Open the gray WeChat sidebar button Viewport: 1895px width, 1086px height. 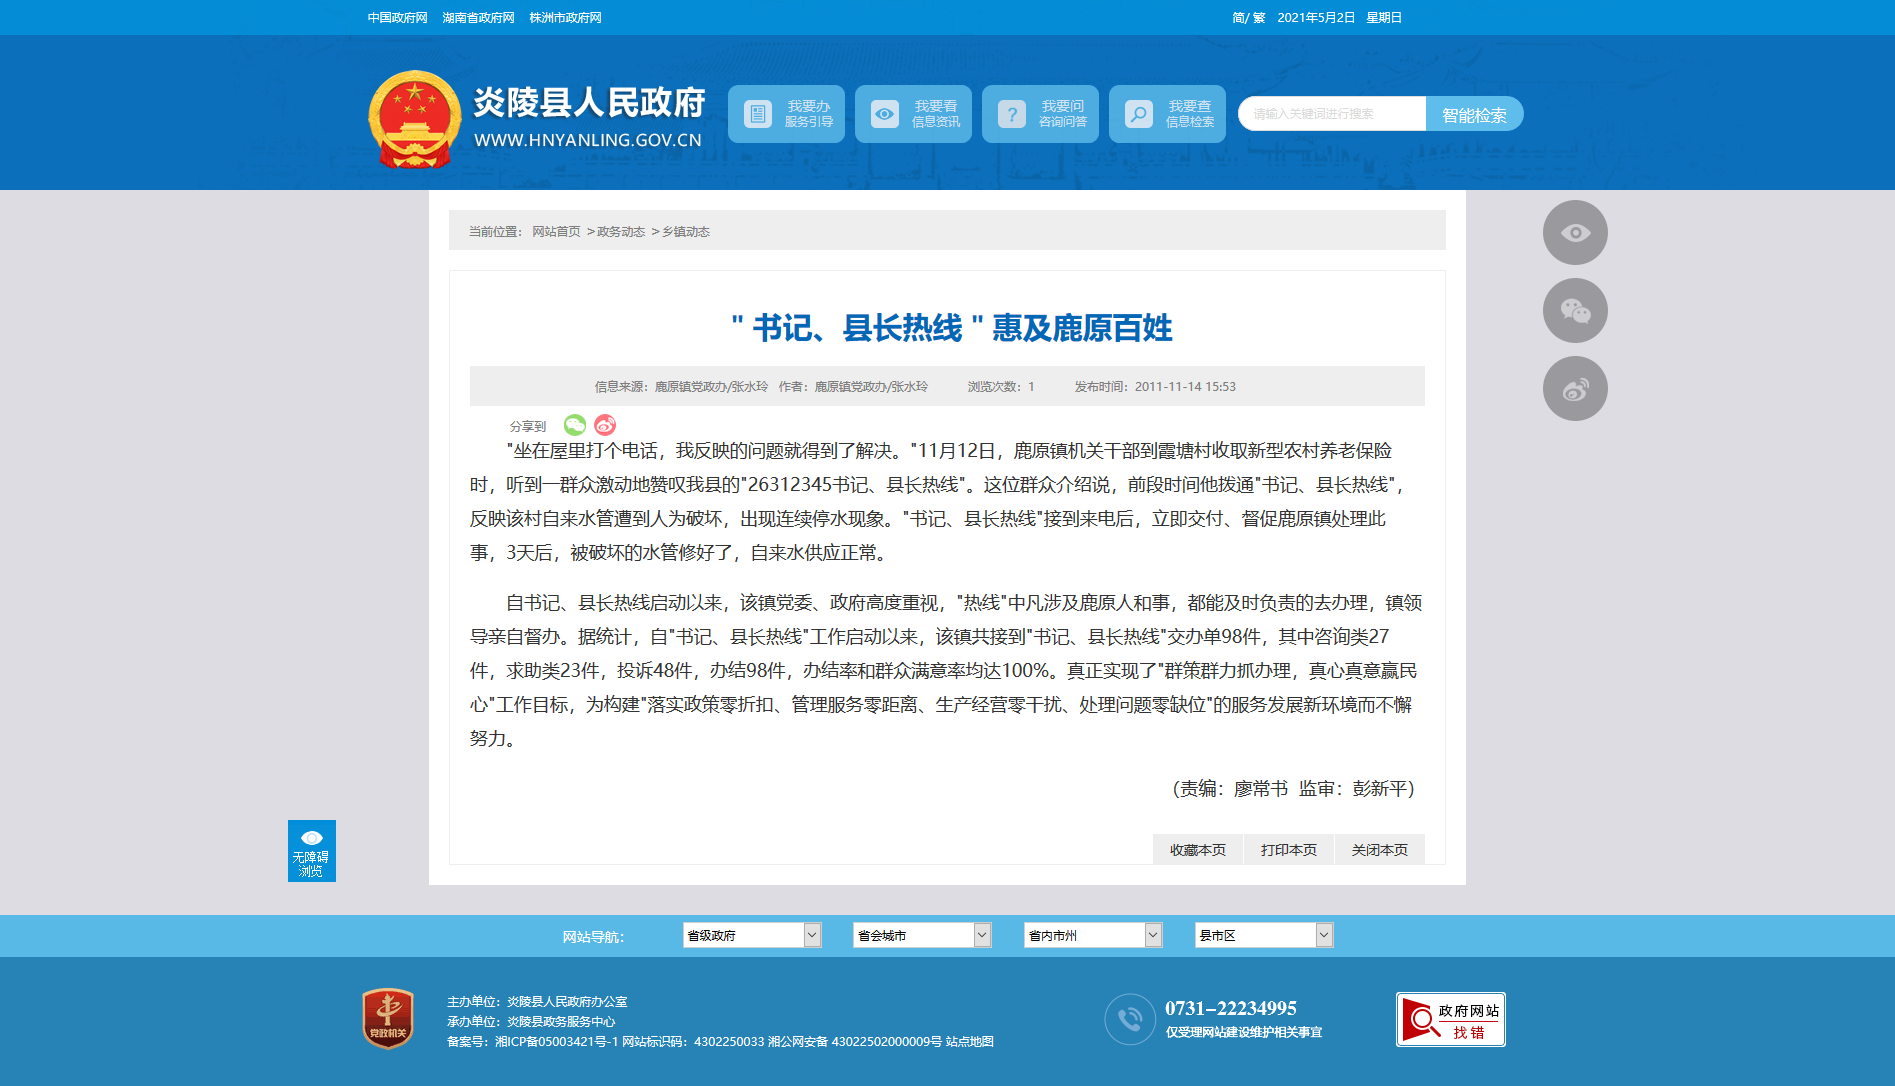[x=1575, y=311]
